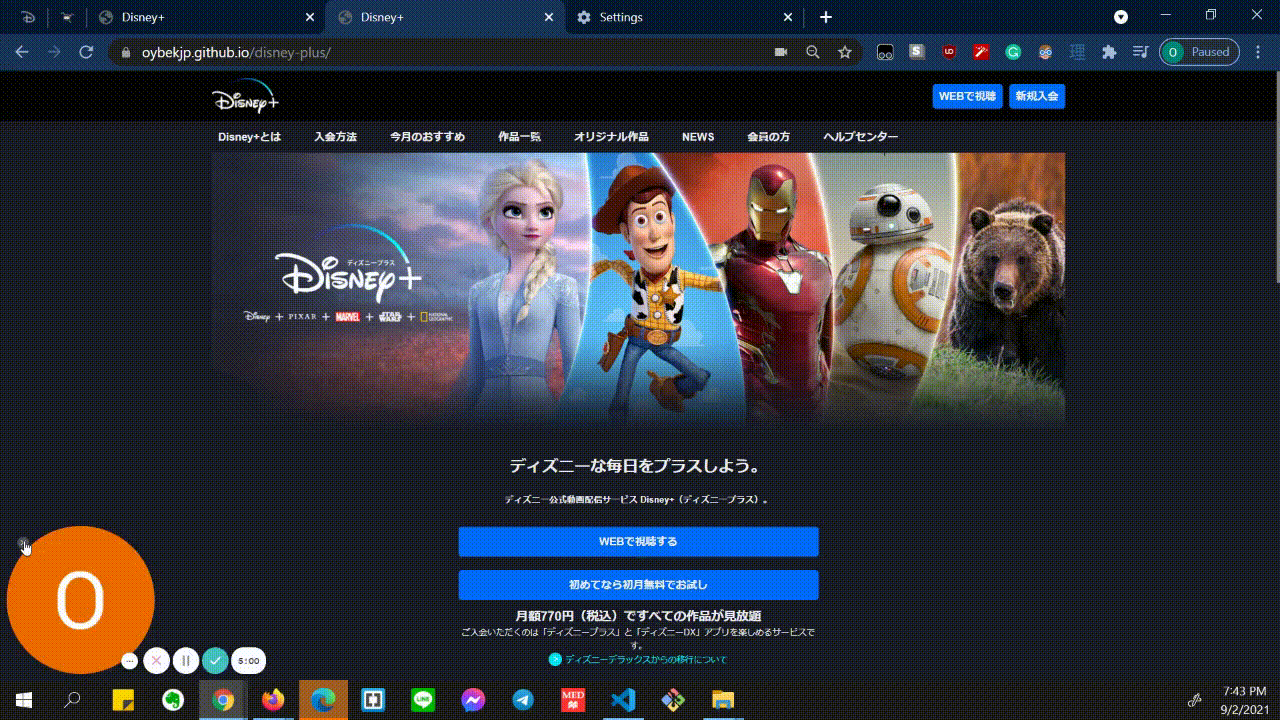Click the address bar URL
This screenshot has width=1280, height=720.
pos(236,52)
